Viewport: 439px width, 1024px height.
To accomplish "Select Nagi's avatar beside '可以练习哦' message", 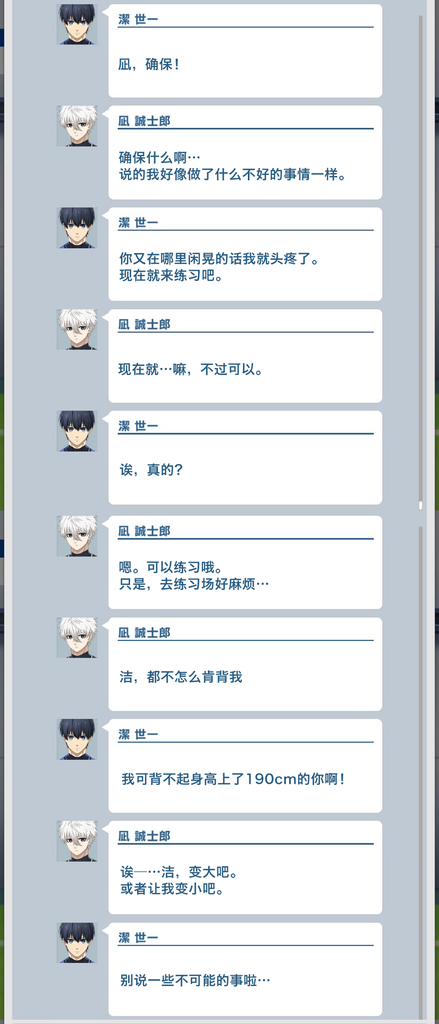I will pyautogui.click(x=77, y=536).
